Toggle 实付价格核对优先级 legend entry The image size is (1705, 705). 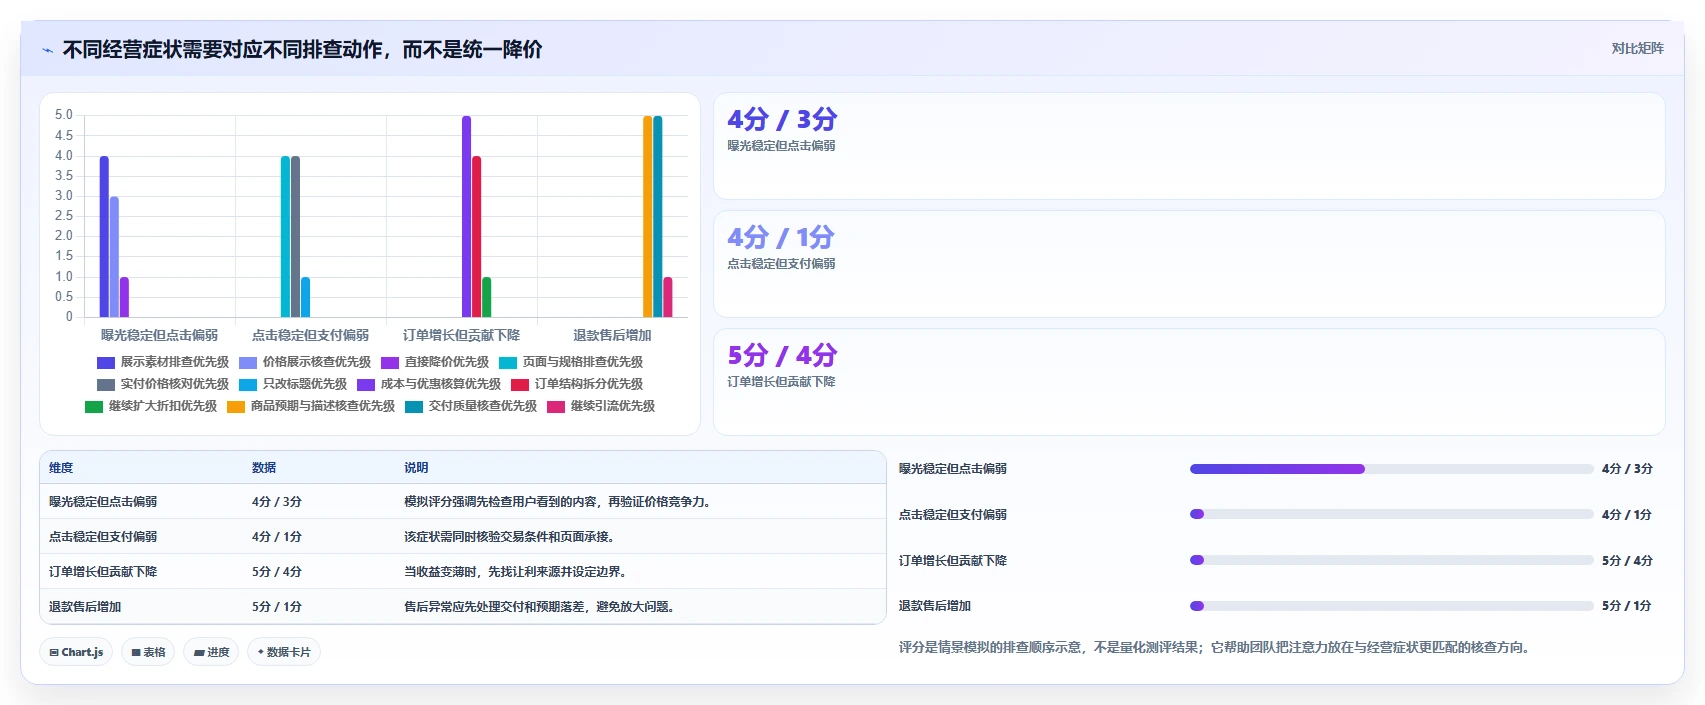pyautogui.click(x=163, y=384)
